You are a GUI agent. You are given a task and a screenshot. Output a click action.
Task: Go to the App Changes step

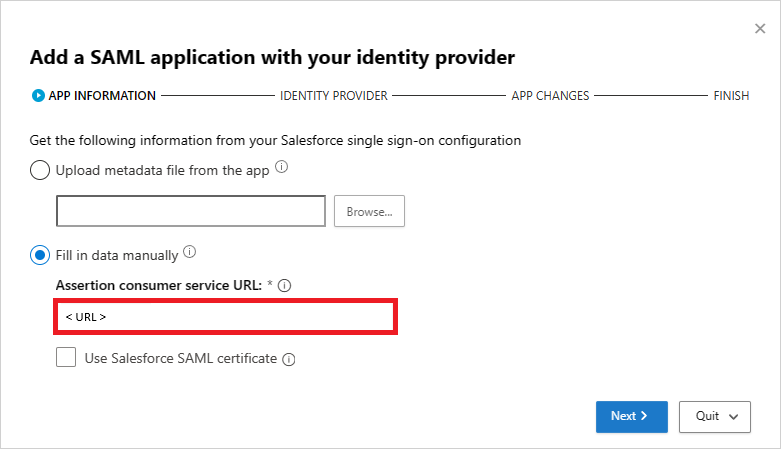point(550,96)
